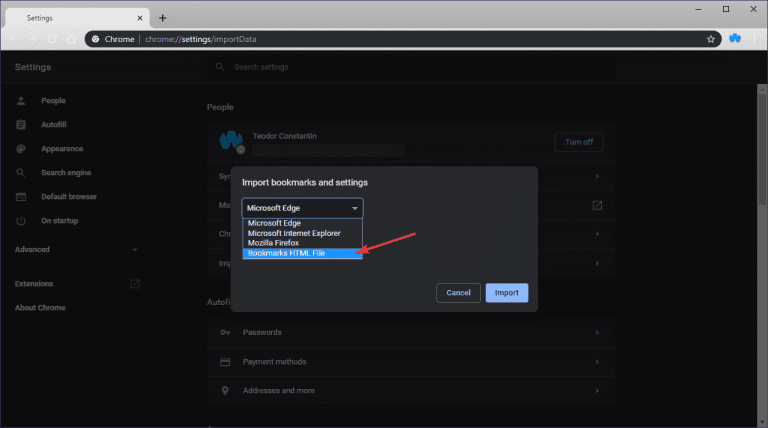Screen dimensions: 768x428
Task: Open Default browser settings section
Action: (x=68, y=196)
